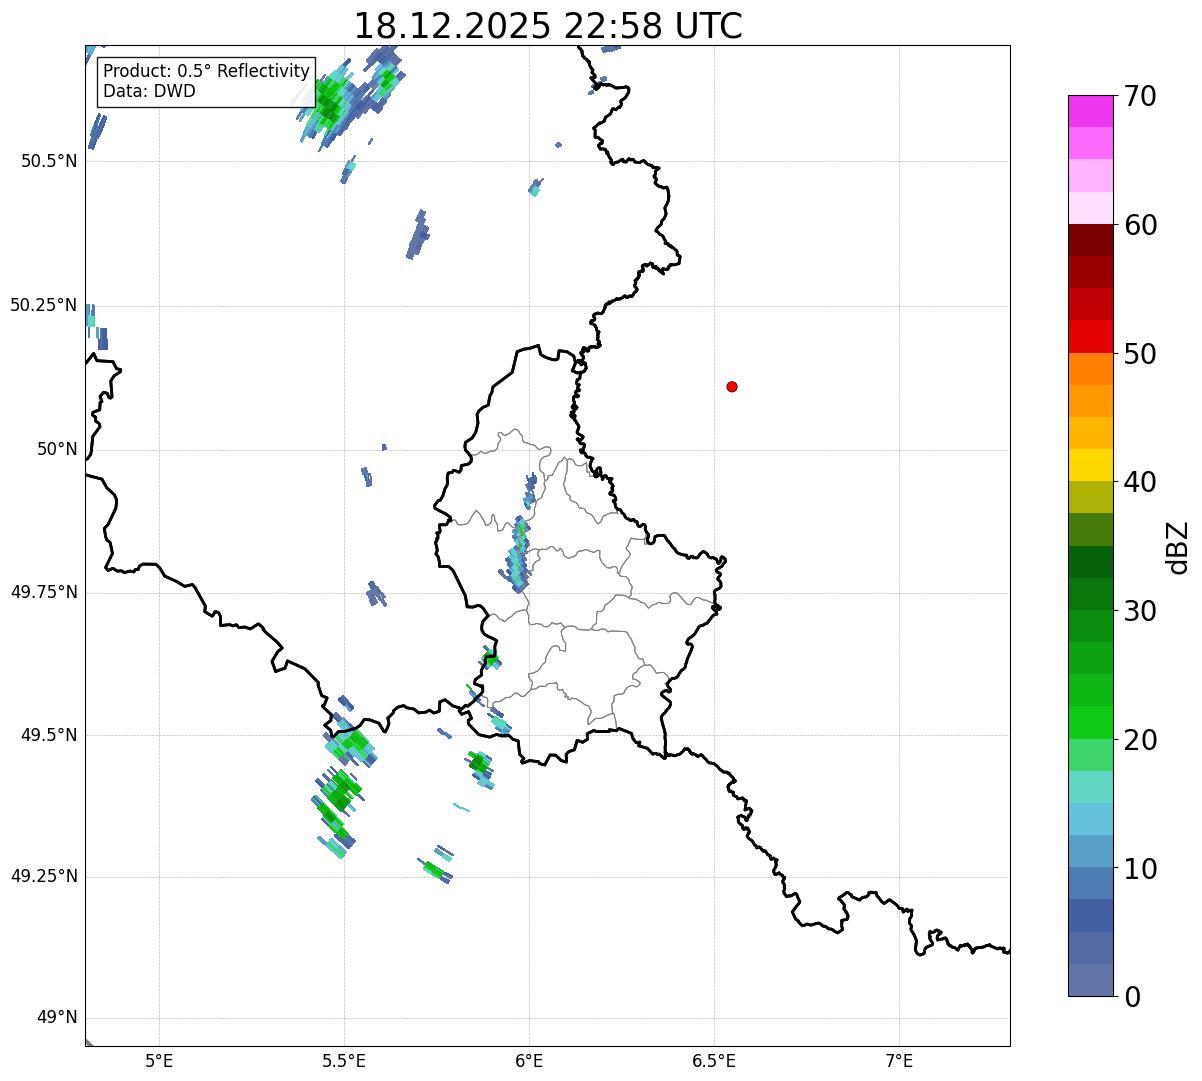This screenshot has width=1202, height=1081.
Task: Click the 50°N latitude label
Action: coord(57,449)
